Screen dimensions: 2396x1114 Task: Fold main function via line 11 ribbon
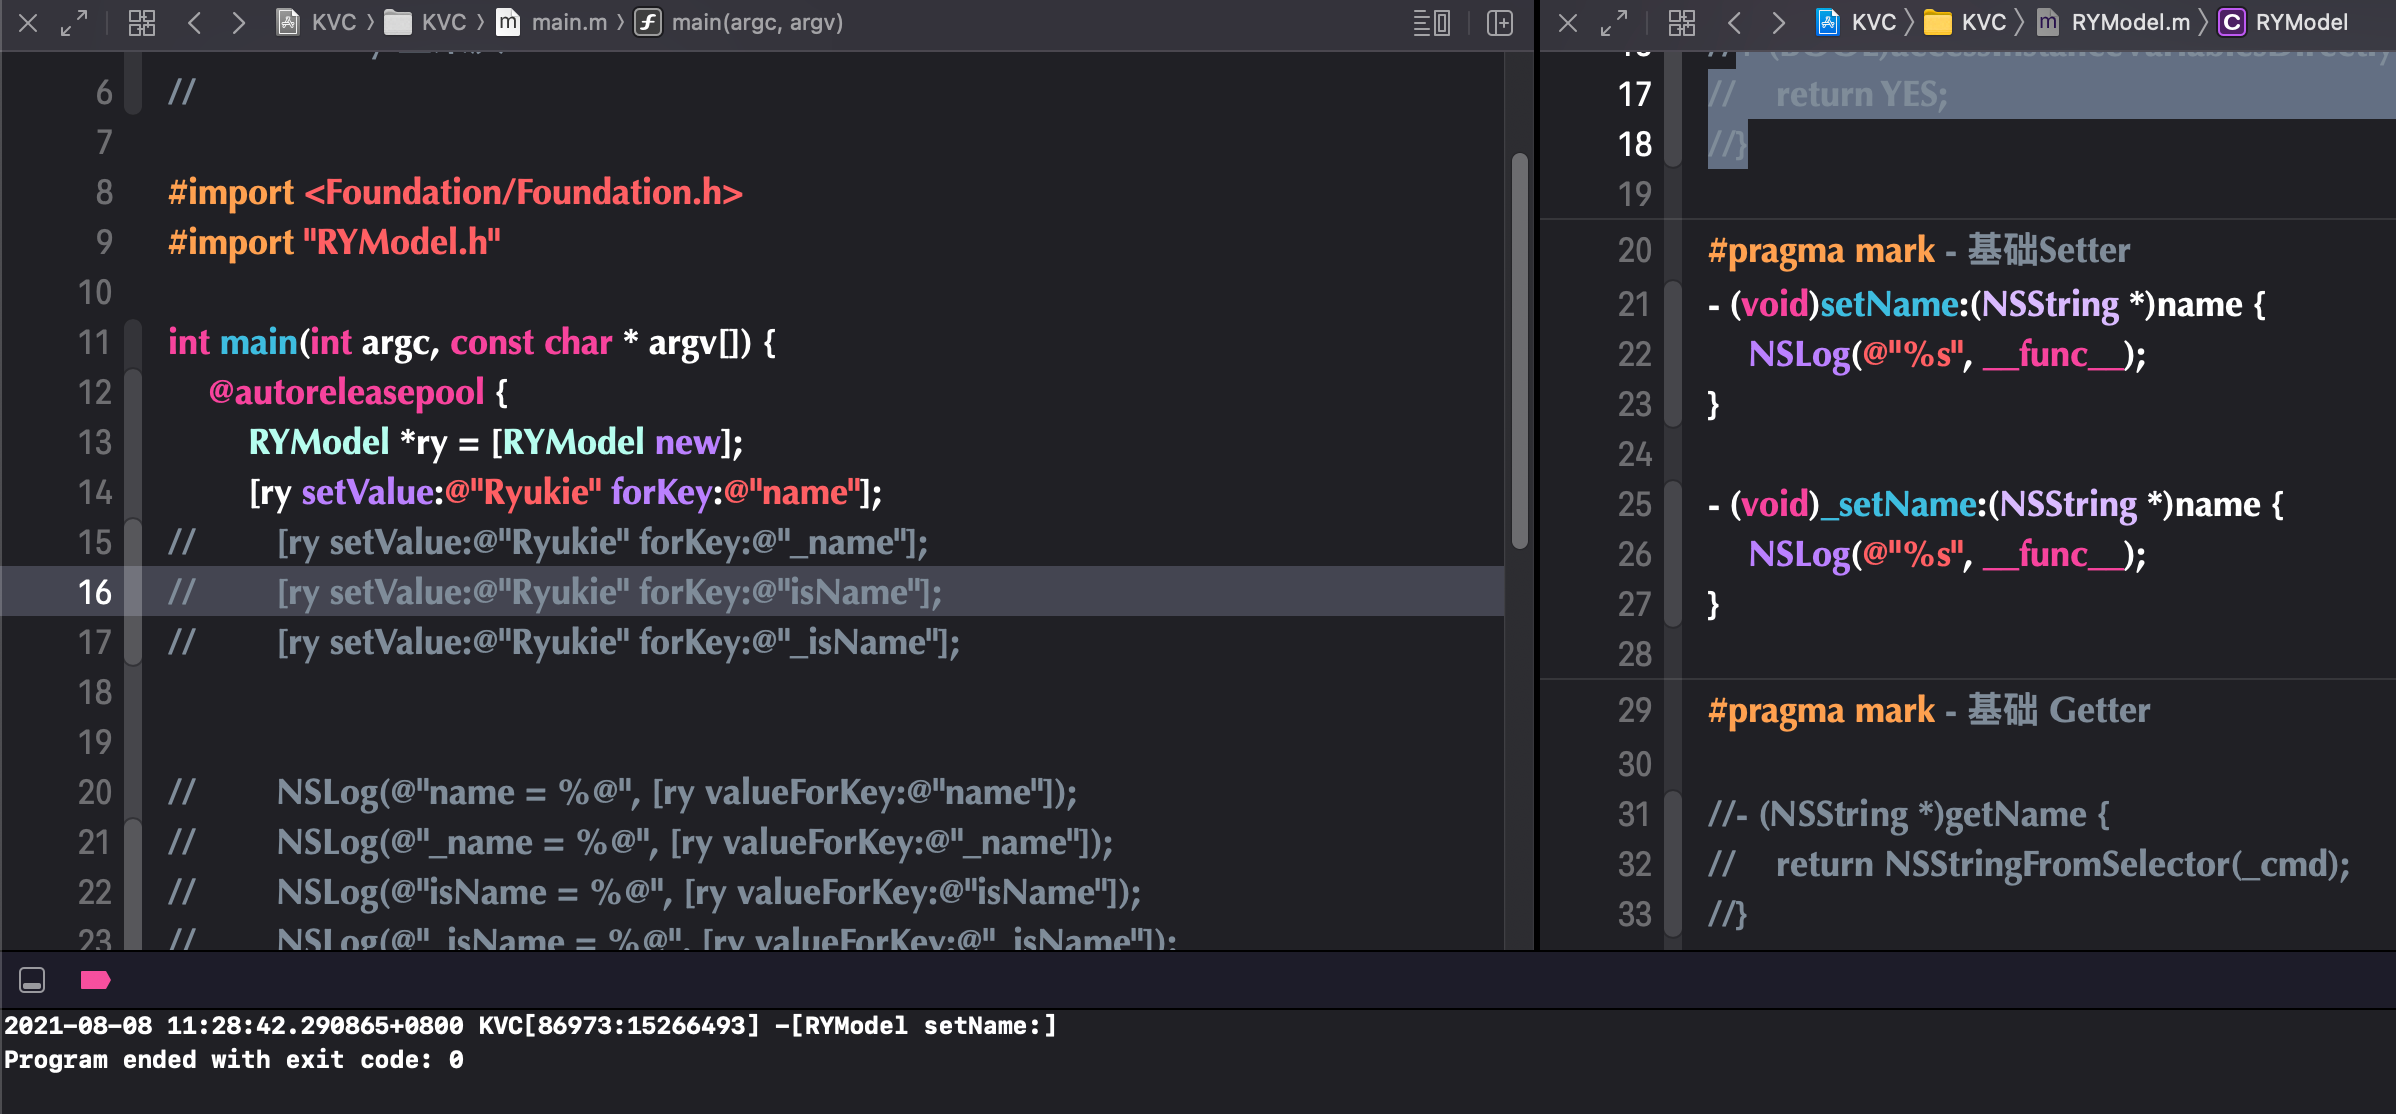coord(133,342)
